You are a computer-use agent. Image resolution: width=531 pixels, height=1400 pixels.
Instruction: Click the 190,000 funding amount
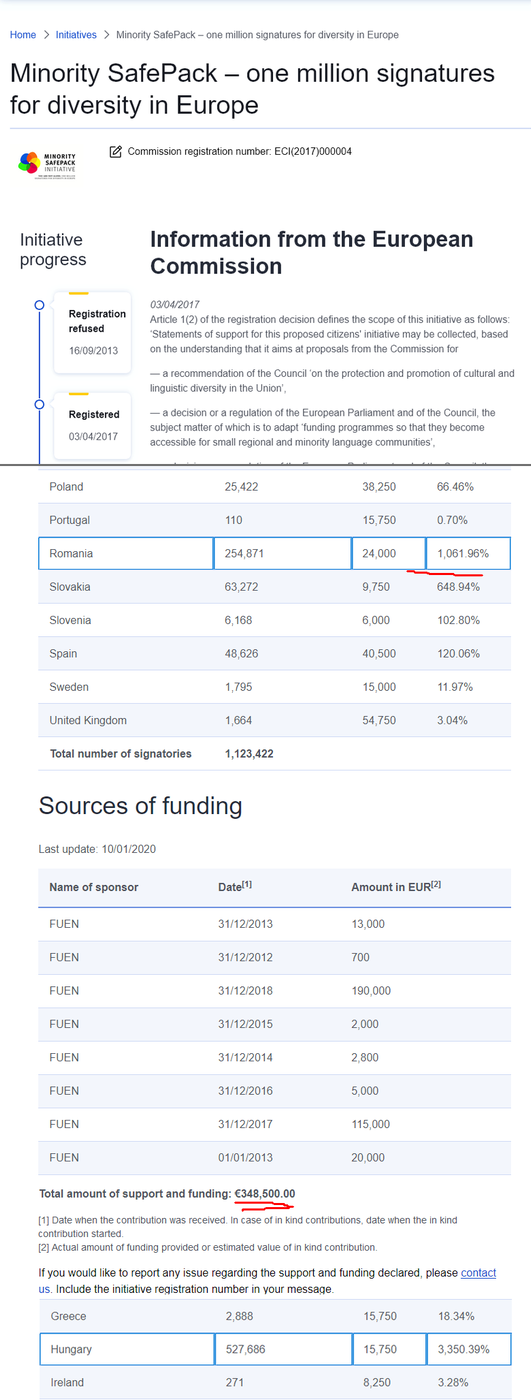pos(371,991)
